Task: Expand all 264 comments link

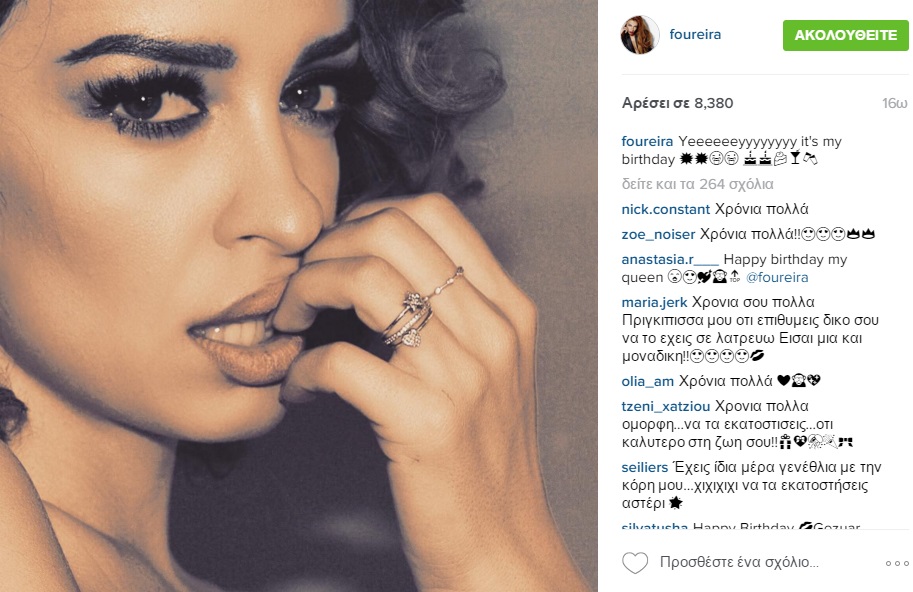Action: click(x=697, y=185)
